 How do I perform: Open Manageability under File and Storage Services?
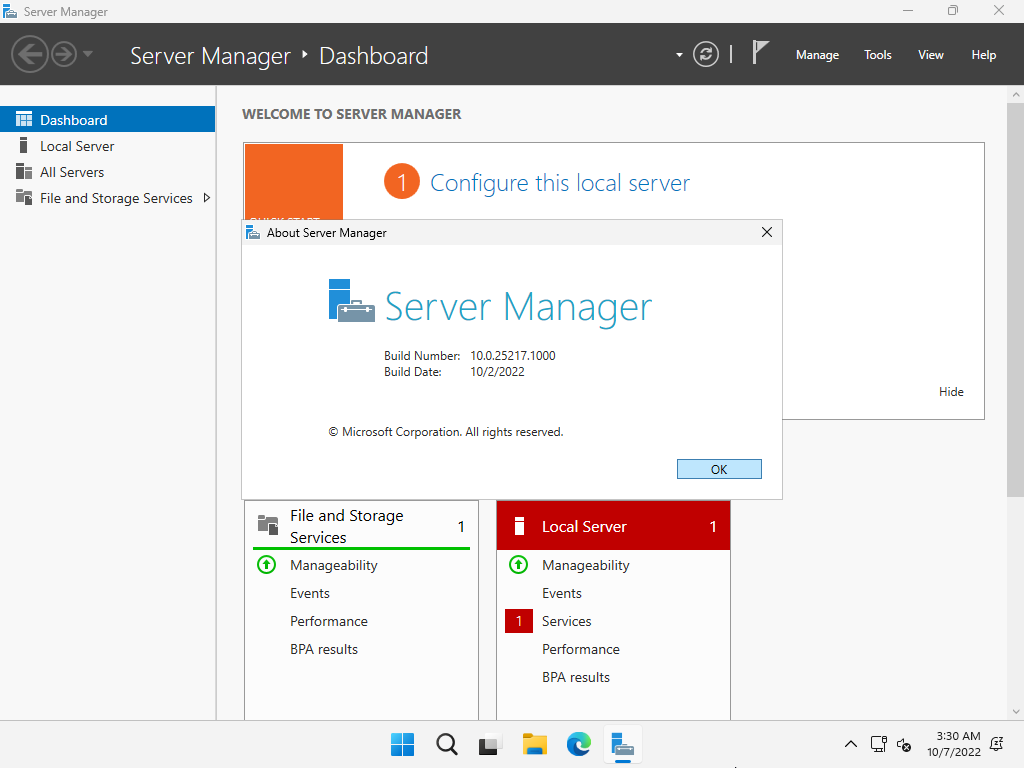coord(334,566)
